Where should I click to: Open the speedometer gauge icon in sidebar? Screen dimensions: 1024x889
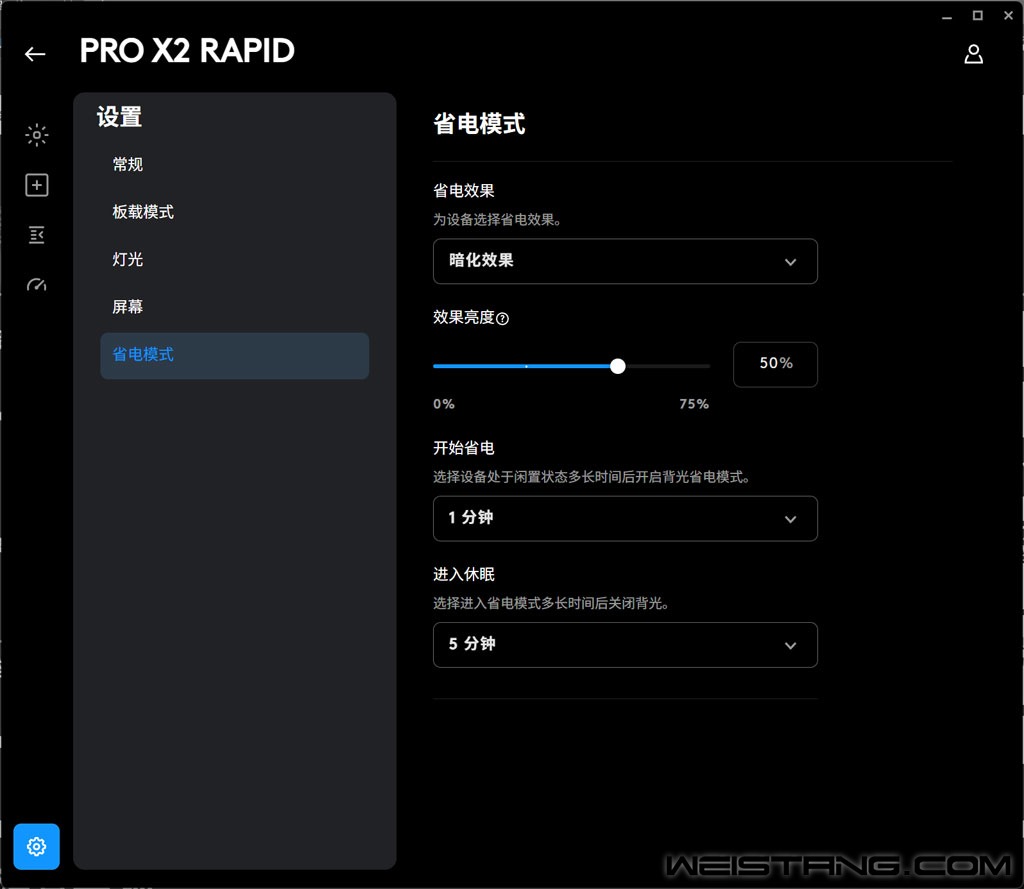pos(37,284)
